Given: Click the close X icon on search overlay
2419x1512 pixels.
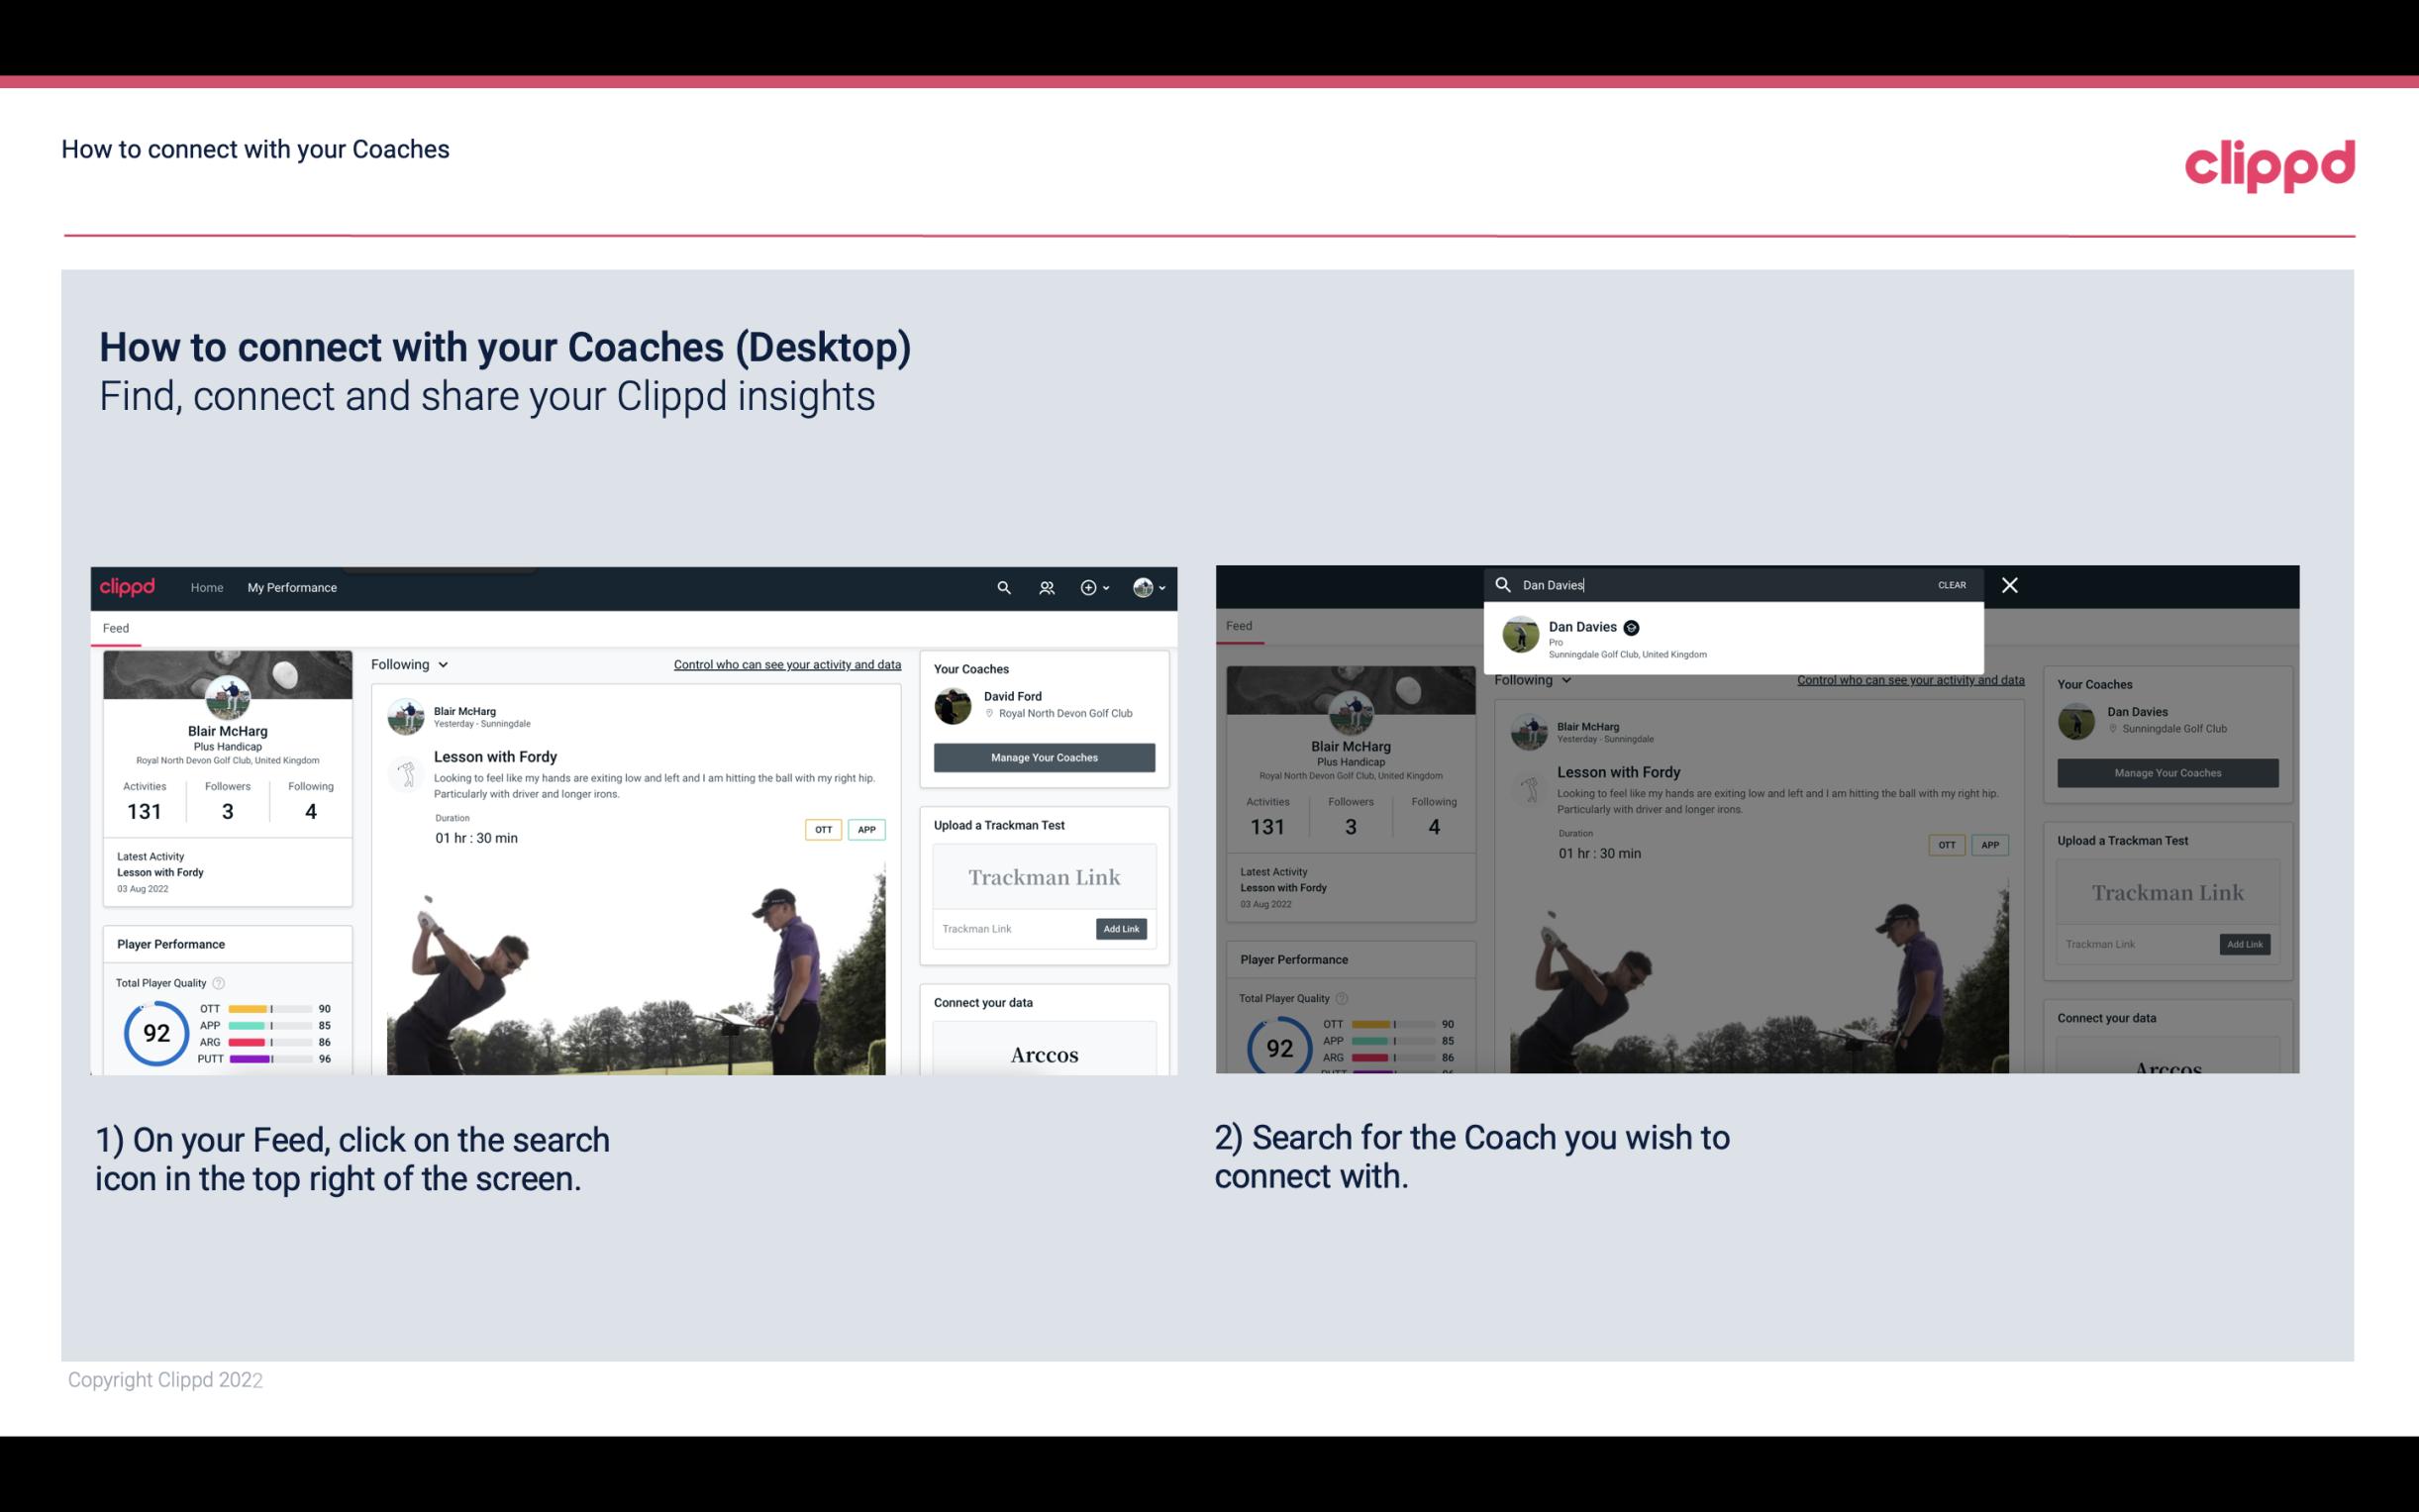Looking at the screenshot, I should pos(2008,583).
